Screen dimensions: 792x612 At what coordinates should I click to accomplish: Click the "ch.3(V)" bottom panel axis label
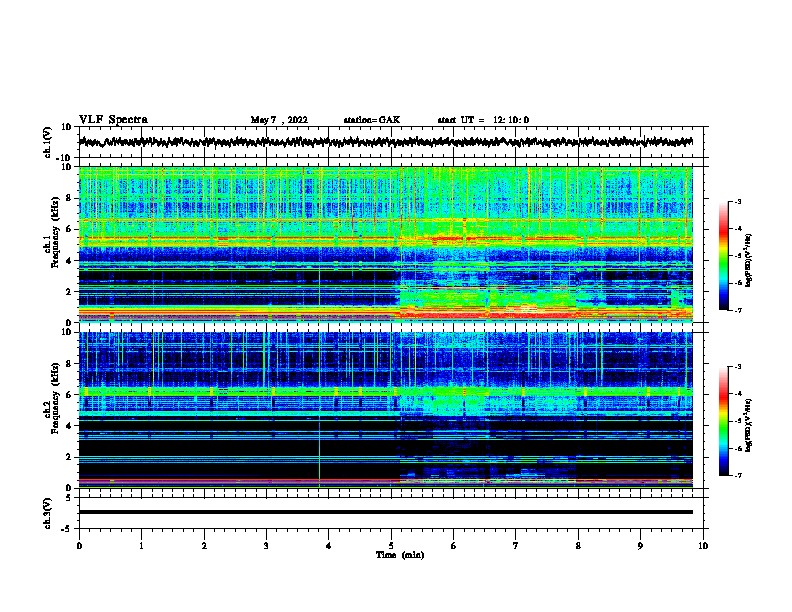(x=47, y=513)
